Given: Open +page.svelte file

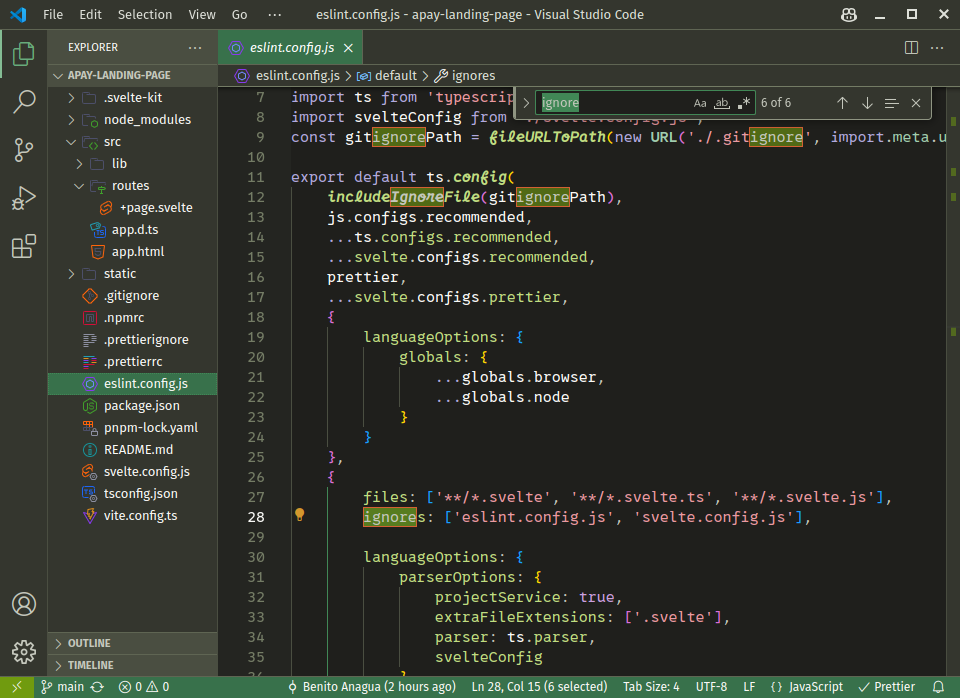Looking at the screenshot, I should (132, 208).
